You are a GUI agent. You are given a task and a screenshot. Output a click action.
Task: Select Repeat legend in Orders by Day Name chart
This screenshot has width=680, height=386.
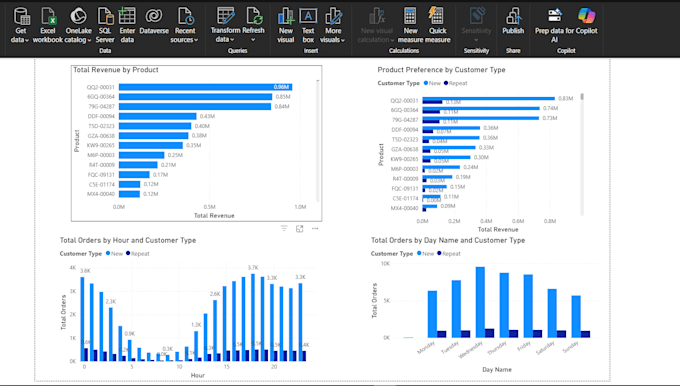tap(449, 254)
